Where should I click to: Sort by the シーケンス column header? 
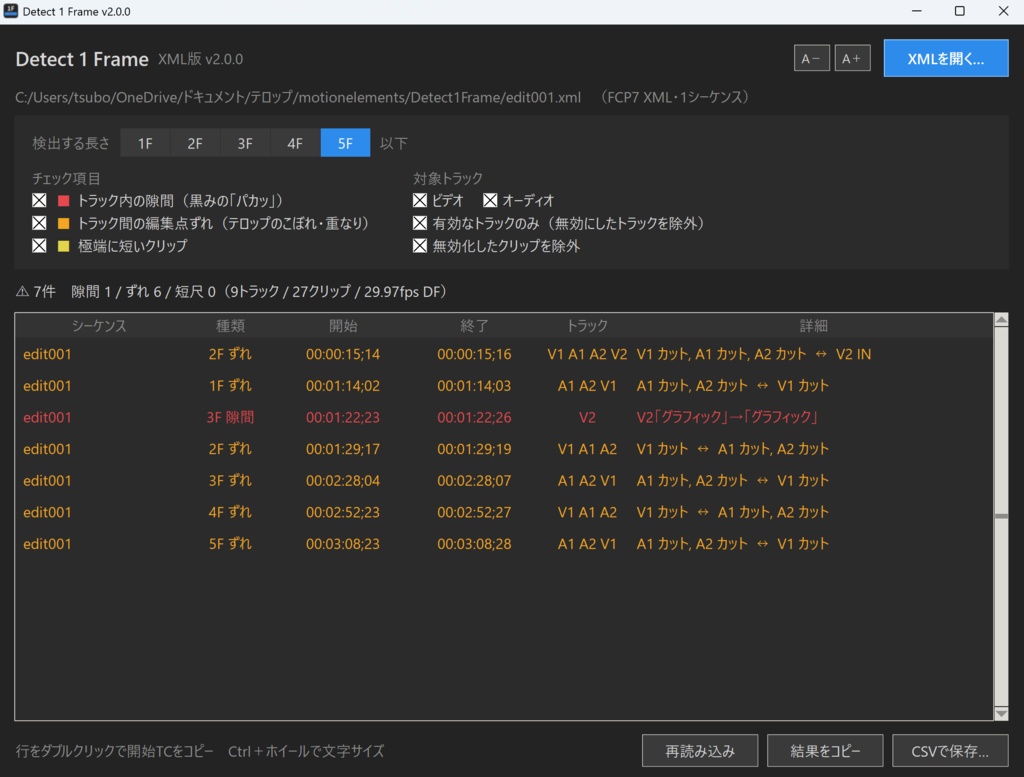99,326
